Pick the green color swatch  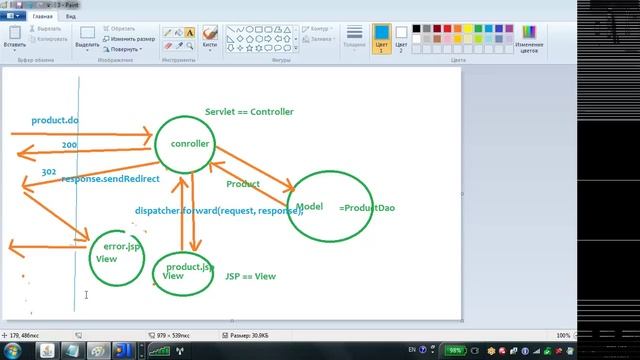coord(478,29)
